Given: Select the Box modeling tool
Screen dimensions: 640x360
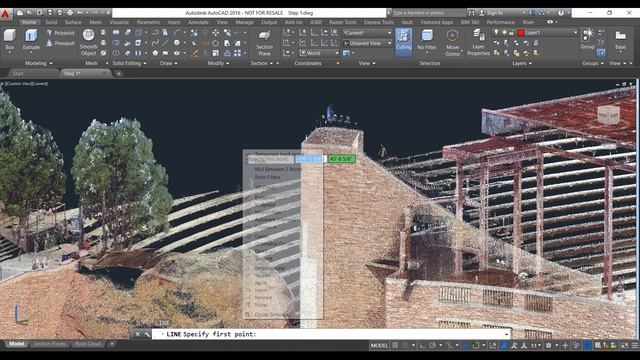Looking at the screenshot, I should tap(10, 39).
